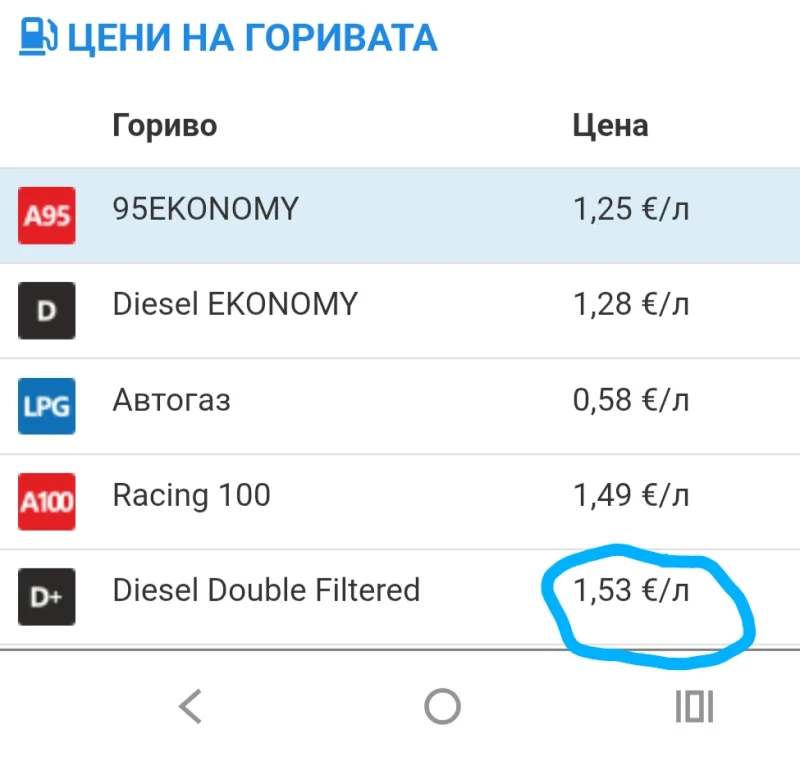Viewport: 800px width, 761px height.
Task: Click the circled 1,53 €/л price
Action: 632,591
